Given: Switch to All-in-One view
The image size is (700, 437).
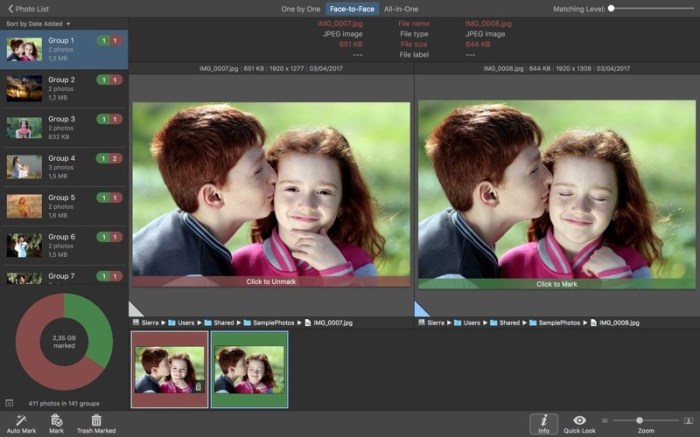Looking at the screenshot, I should point(401,9).
